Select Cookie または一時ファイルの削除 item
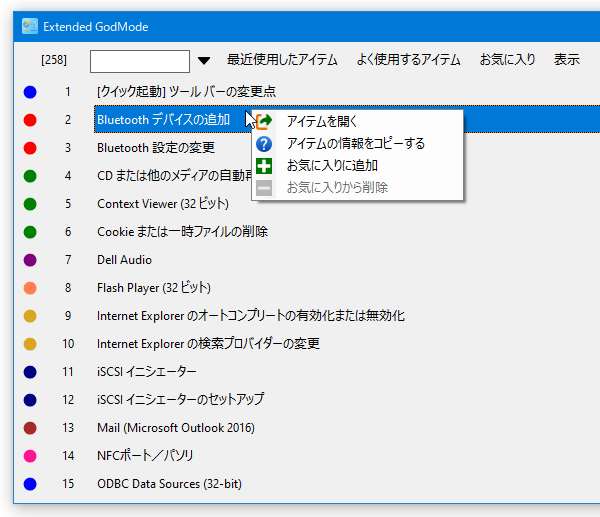The image size is (600, 517). point(183,232)
